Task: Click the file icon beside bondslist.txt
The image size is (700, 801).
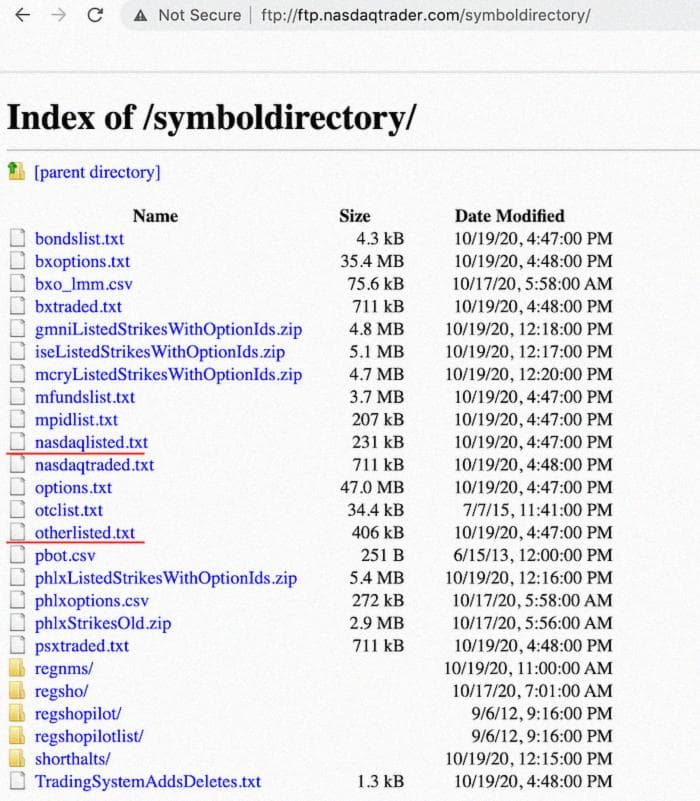Action: coord(17,238)
